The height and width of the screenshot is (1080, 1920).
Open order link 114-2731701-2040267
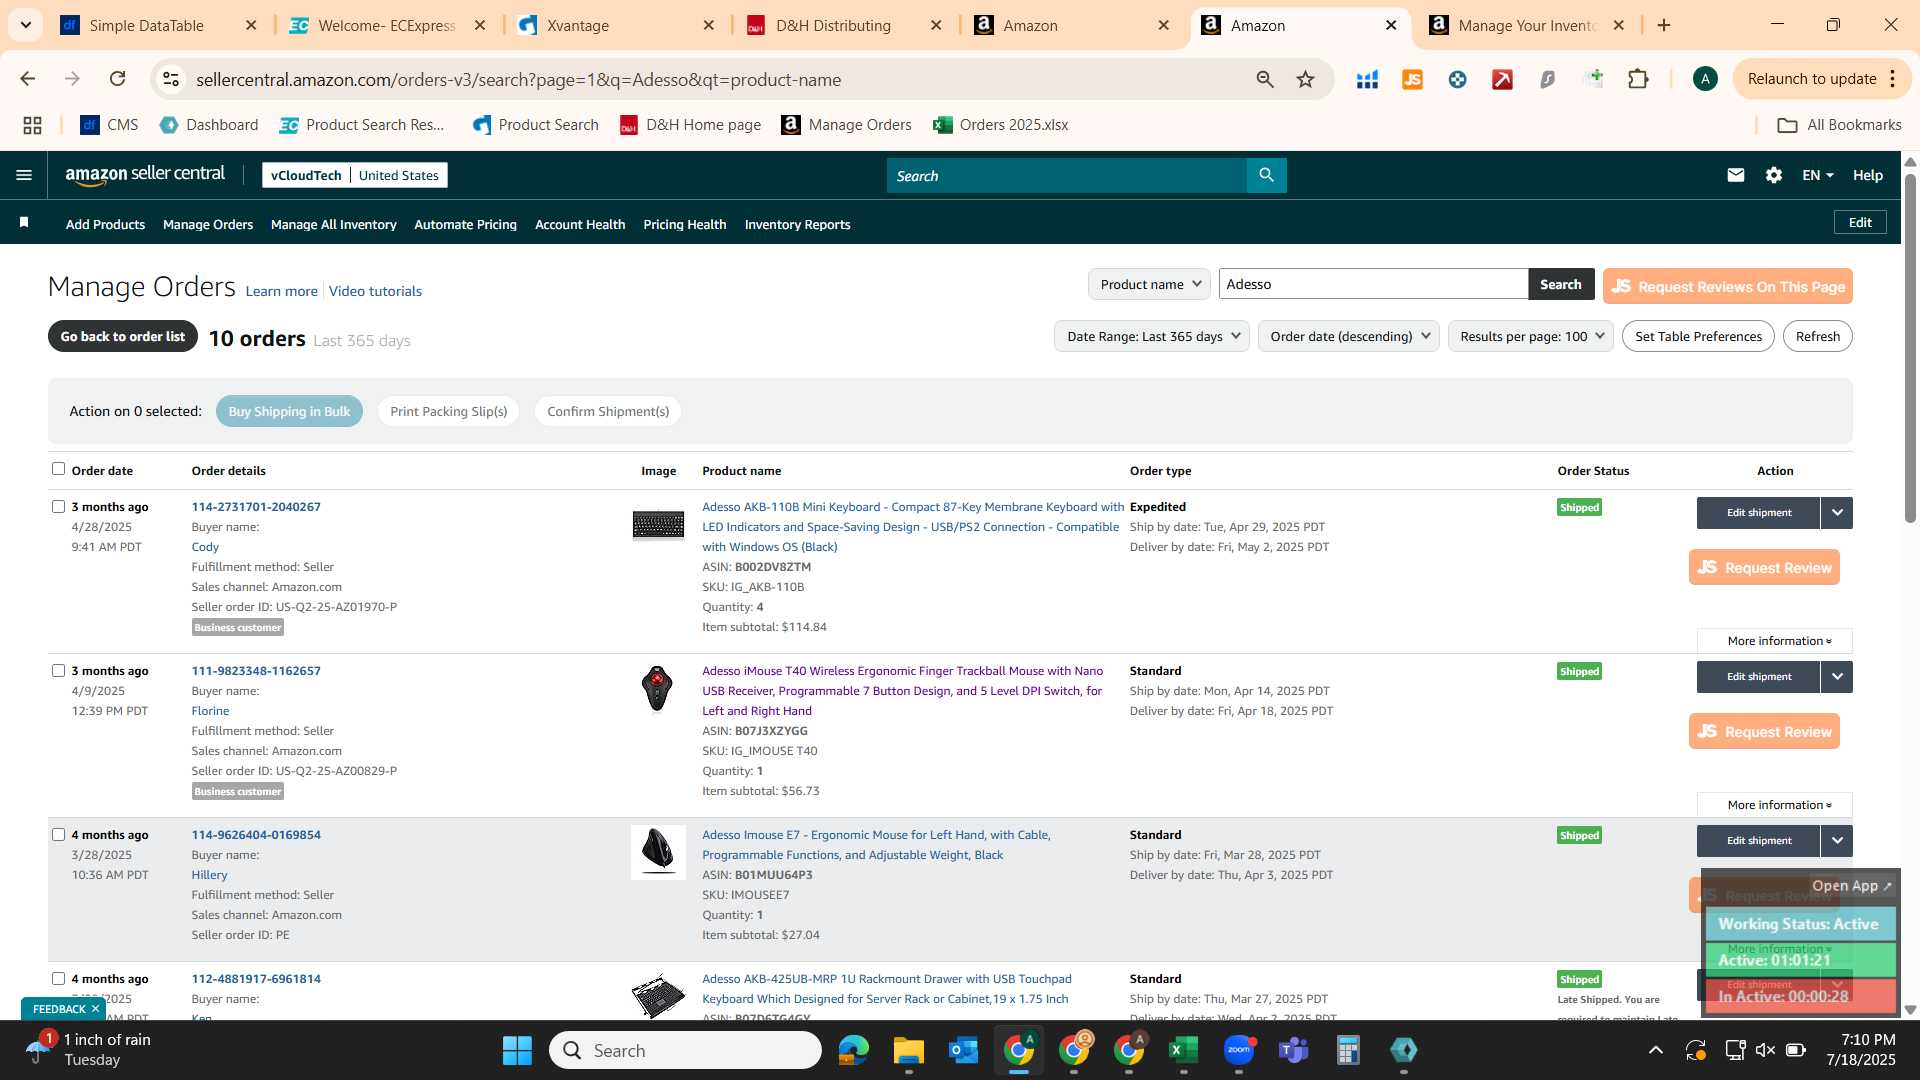click(x=256, y=507)
